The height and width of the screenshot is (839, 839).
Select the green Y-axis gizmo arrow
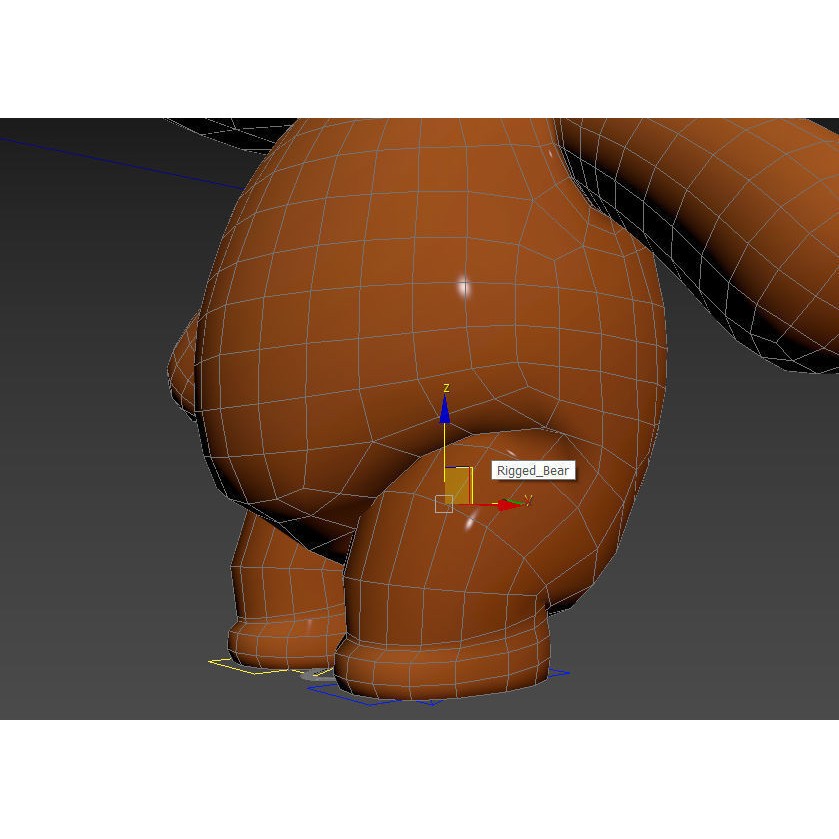click(x=512, y=499)
